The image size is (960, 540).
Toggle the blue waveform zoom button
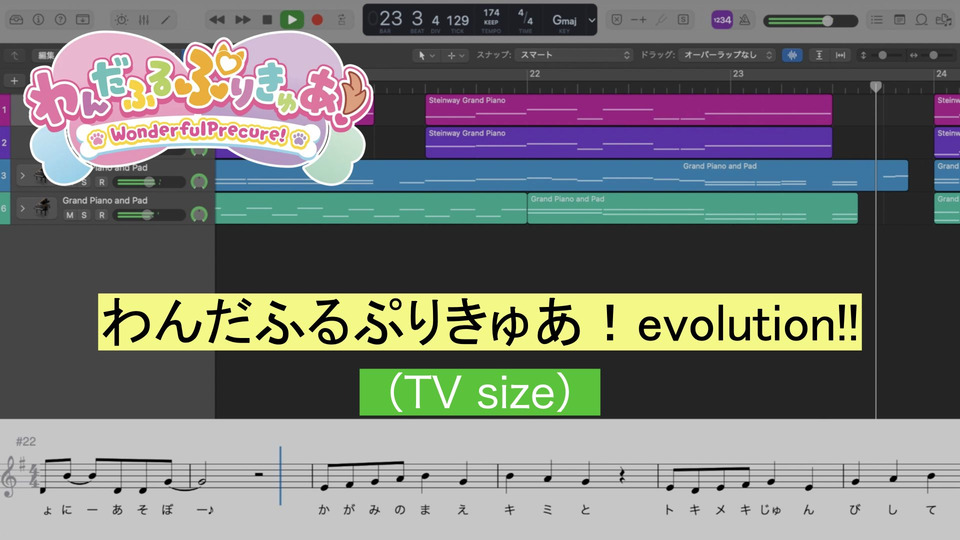792,55
